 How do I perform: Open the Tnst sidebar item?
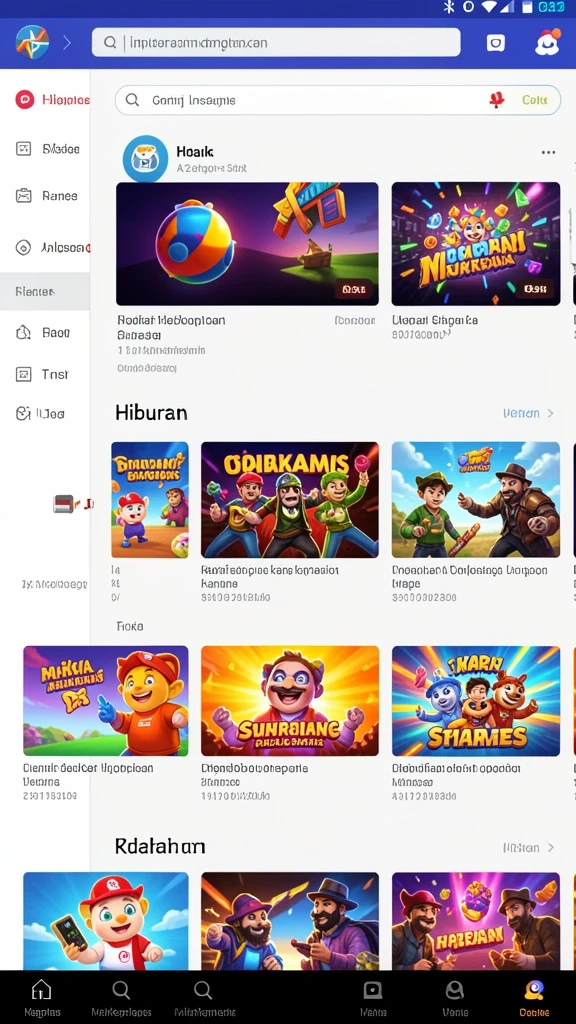(42, 374)
